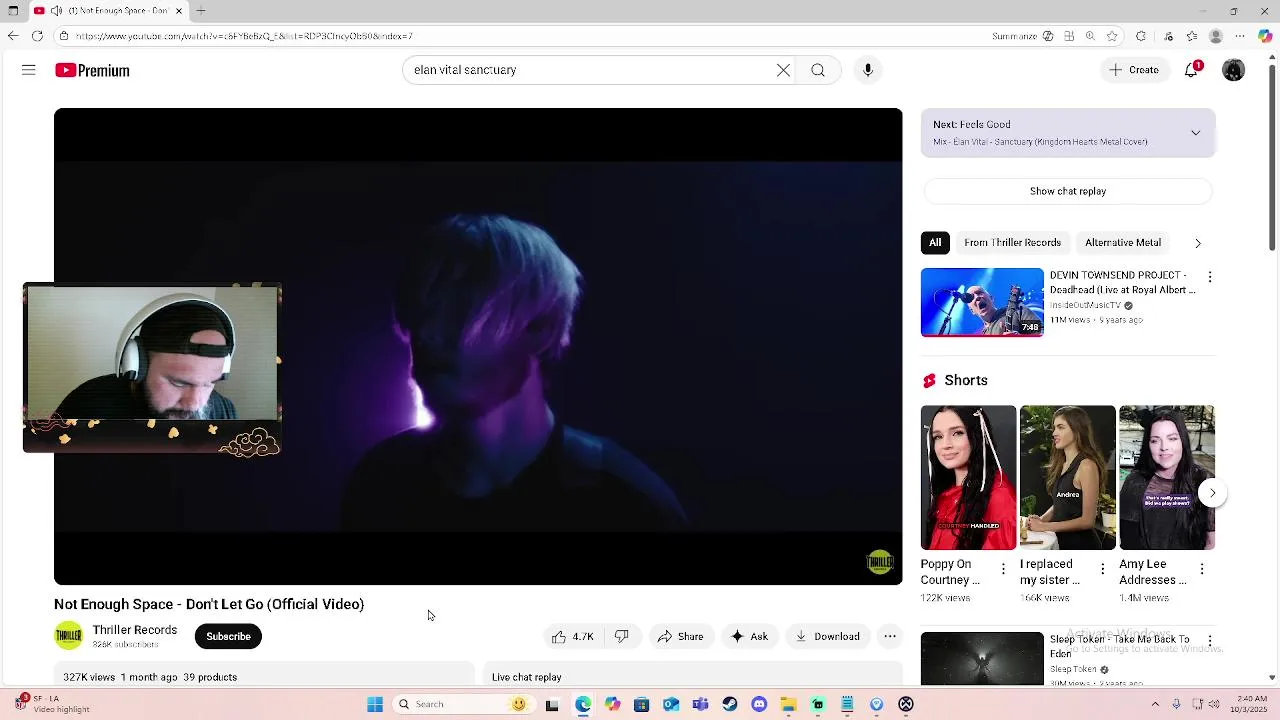Image resolution: width=1280 pixels, height=720 pixels.
Task: Open YouTube notifications bell
Action: [1192, 70]
